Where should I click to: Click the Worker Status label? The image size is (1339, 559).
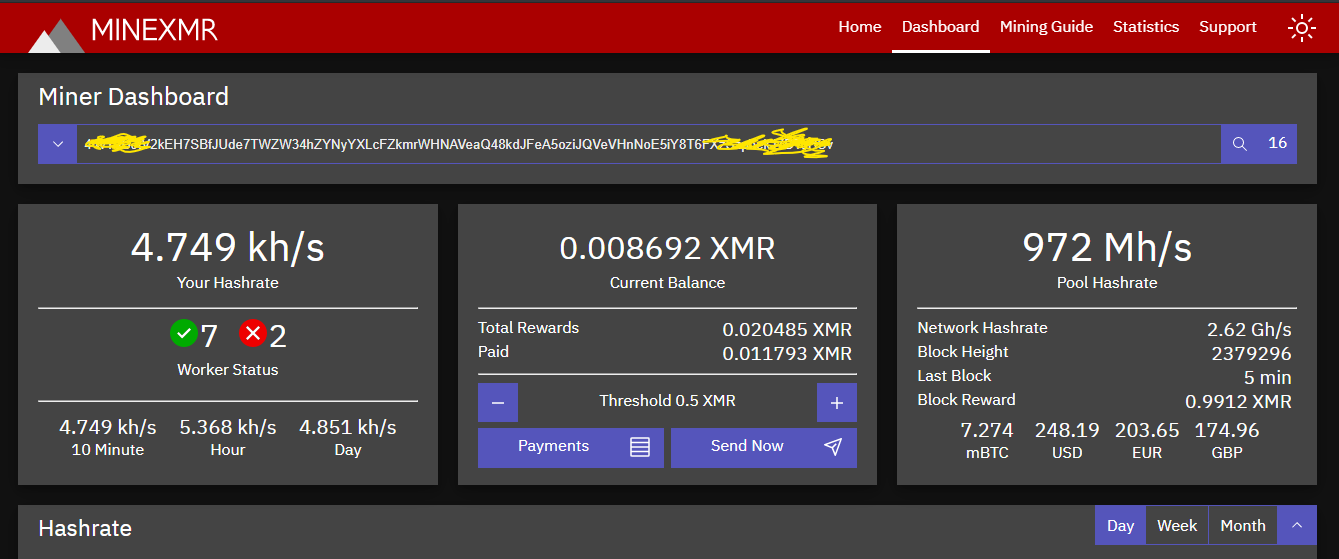tap(228, 370)
